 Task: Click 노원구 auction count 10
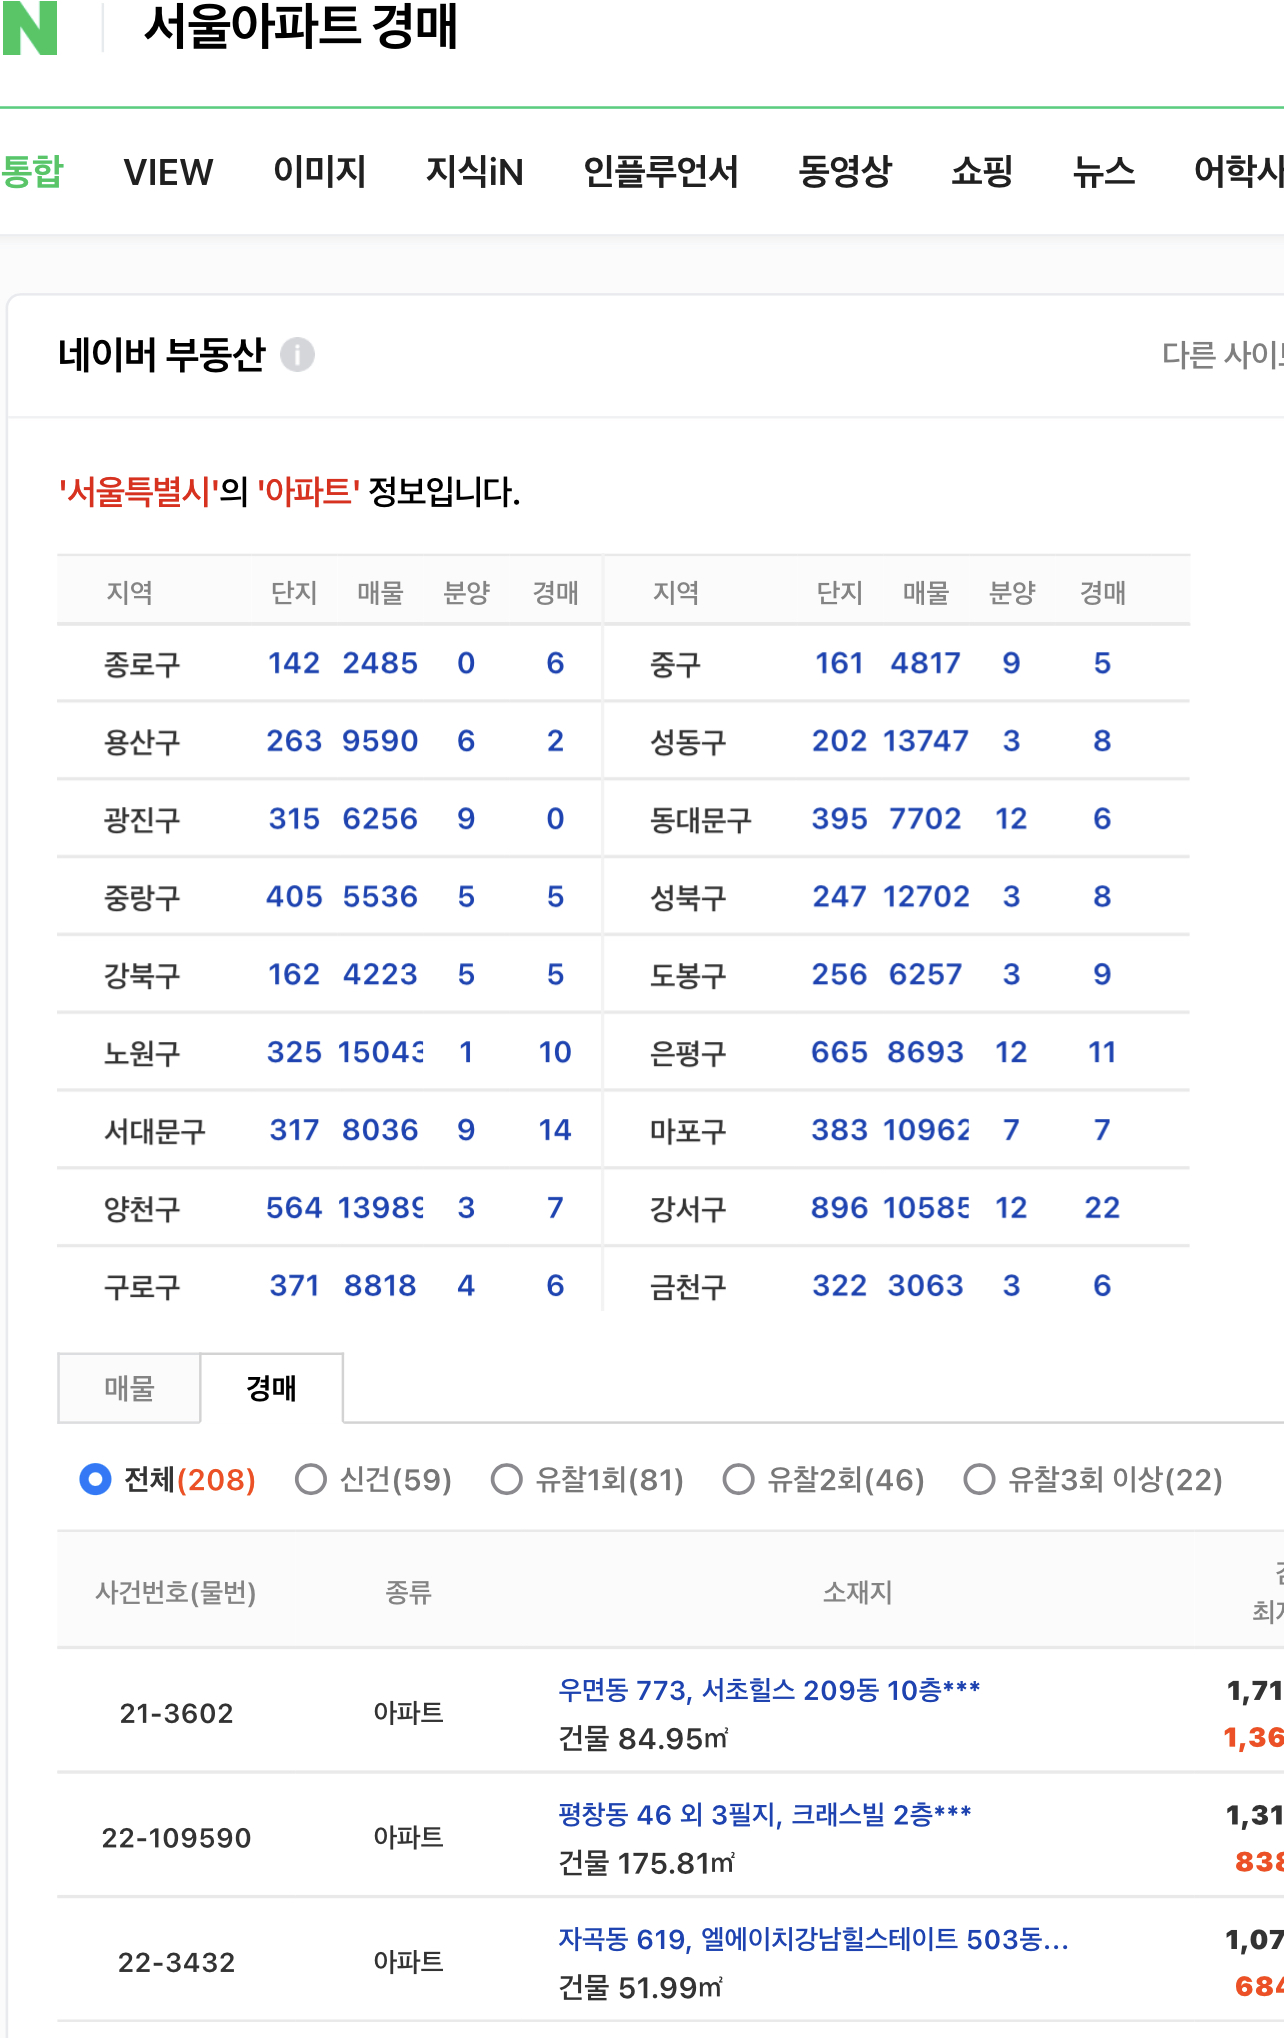(555, 1052)
